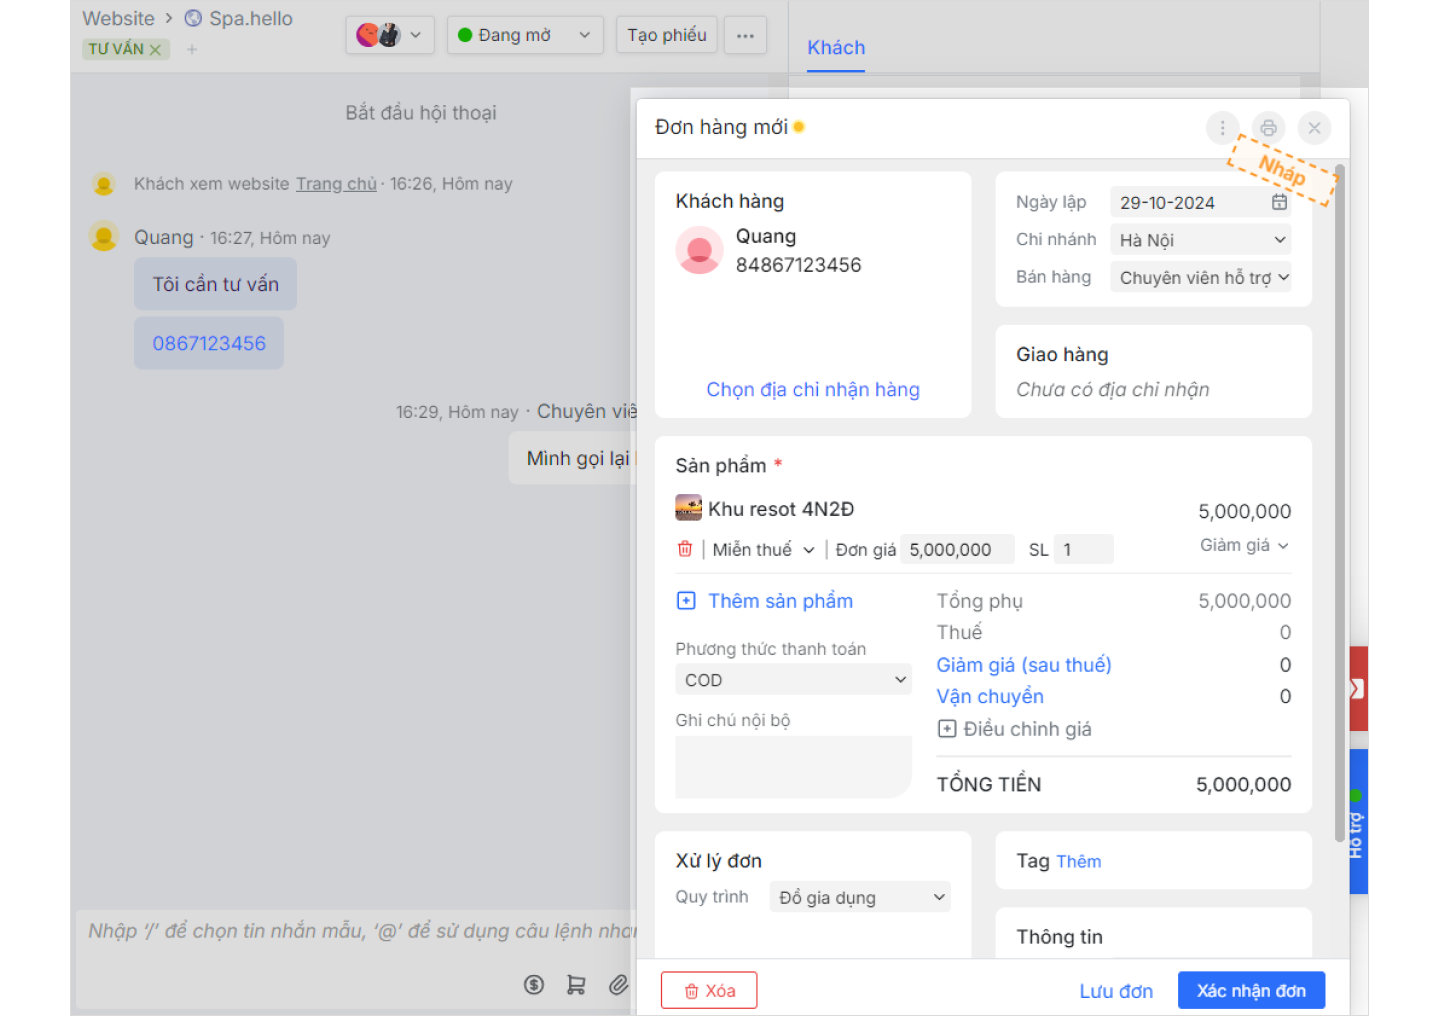
Task: Click the Website breadcrumb item
Action: click(118, 18)
